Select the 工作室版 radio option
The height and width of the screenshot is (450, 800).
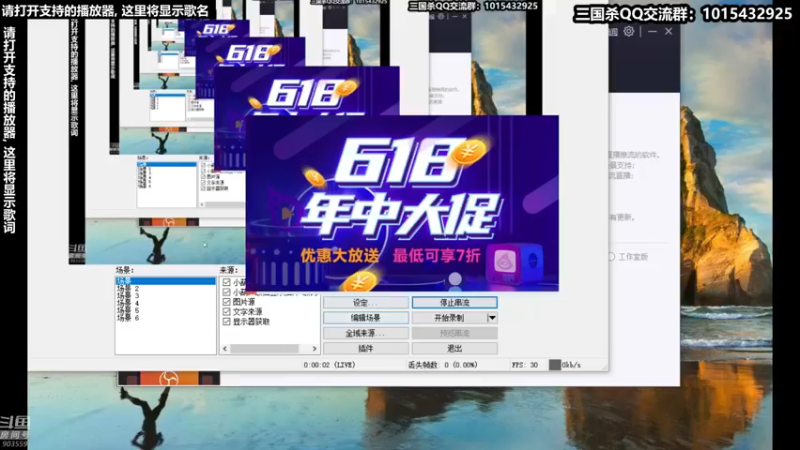click(611, 257)
